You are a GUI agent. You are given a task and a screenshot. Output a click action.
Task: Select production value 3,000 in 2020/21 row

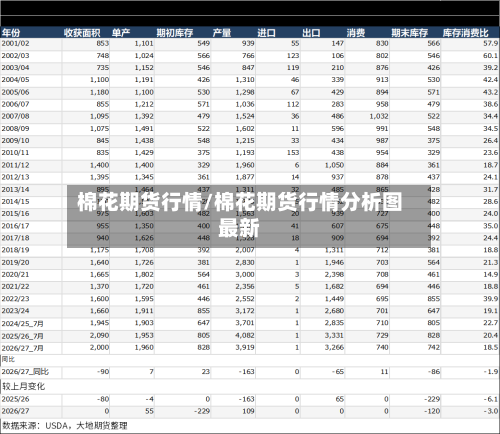pyautogui.click(x=245, y=274)
